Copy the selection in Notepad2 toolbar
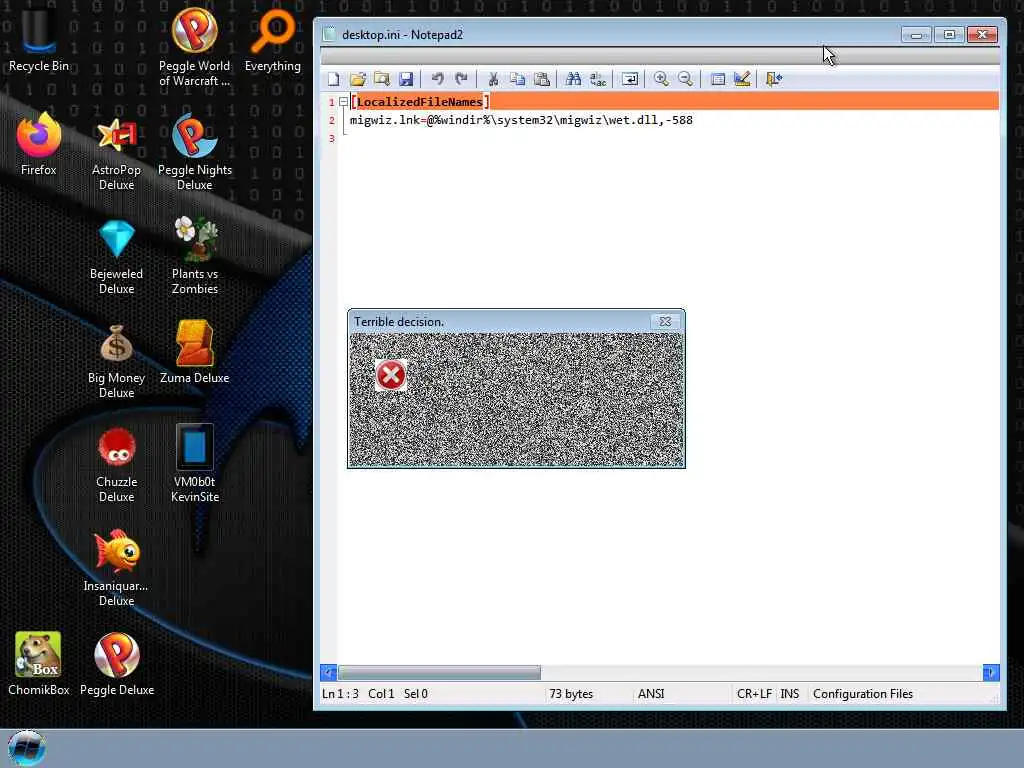 tap(517, 79)
